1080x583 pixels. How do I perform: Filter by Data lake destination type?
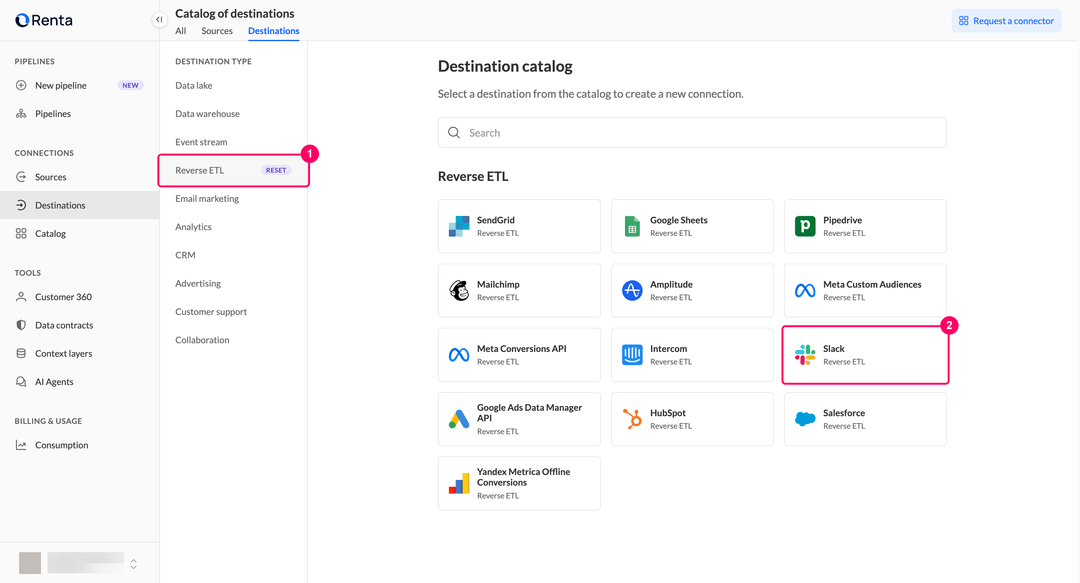pyautogui.click(x=194, y=85)
